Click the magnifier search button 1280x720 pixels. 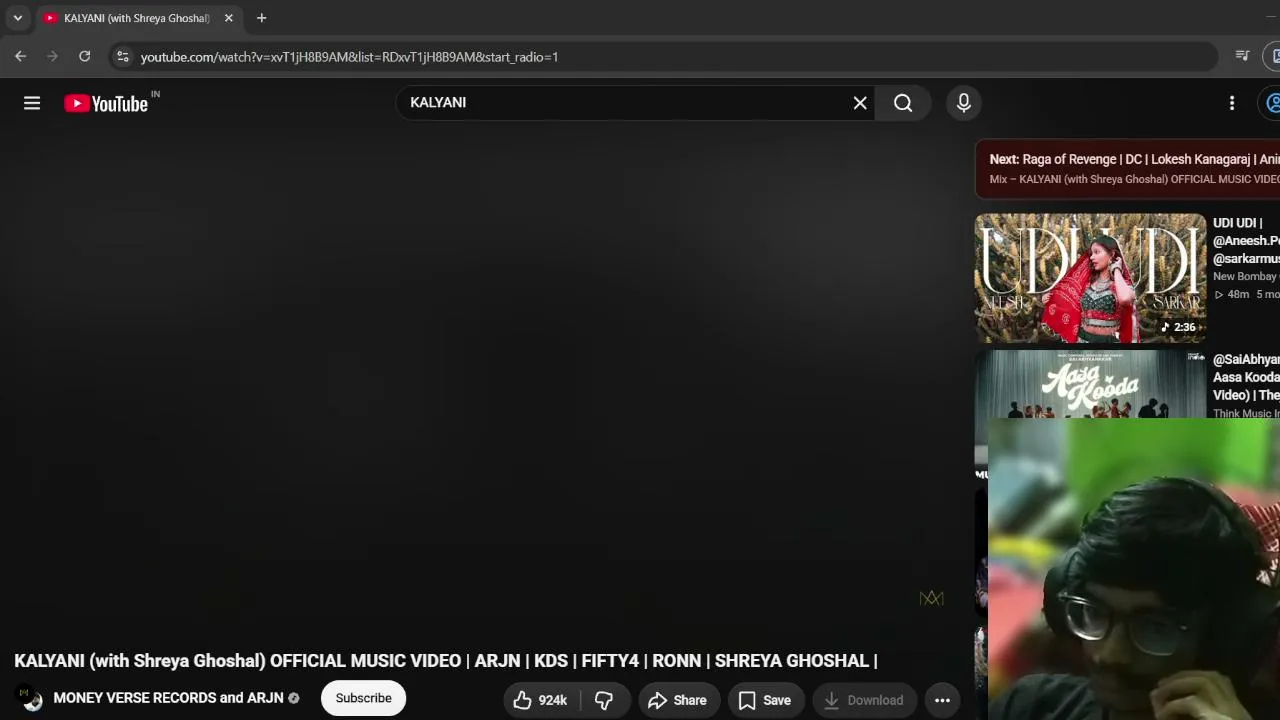click(x=903, y=103)
